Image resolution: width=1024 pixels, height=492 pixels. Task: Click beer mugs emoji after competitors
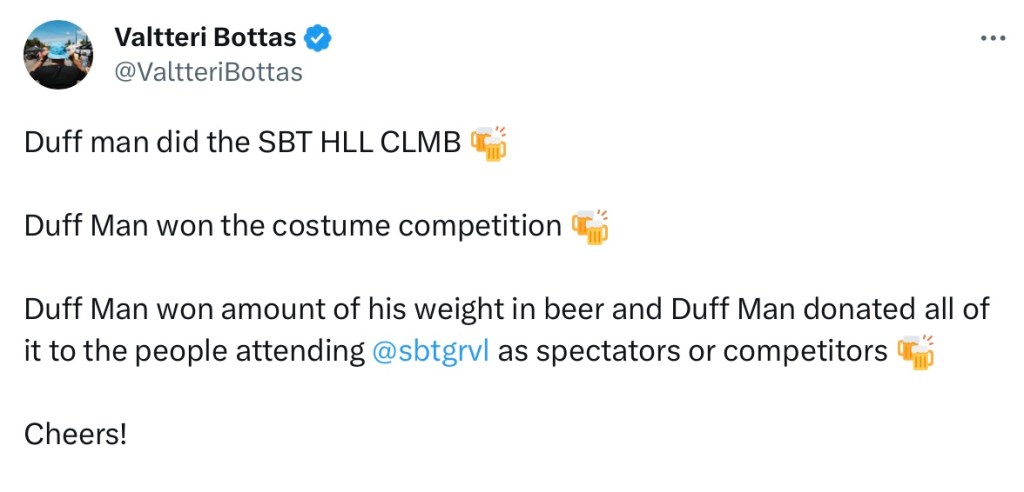coord(915,352)
